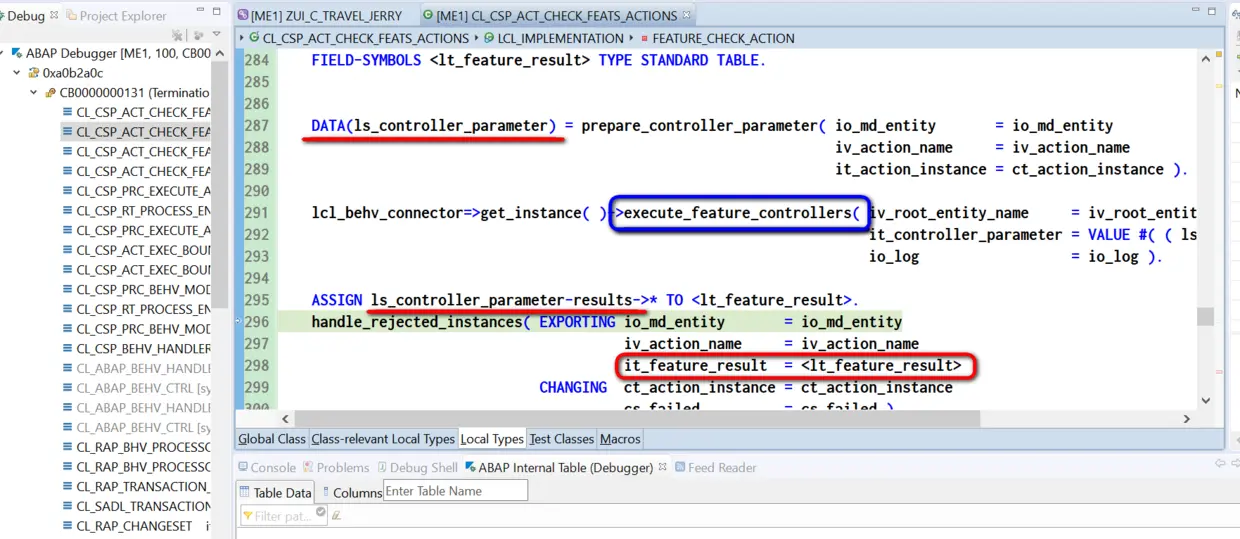1240x539 pixels.
Task: Click the Remove All Terminated Launches icon
Action: [177, 35]
